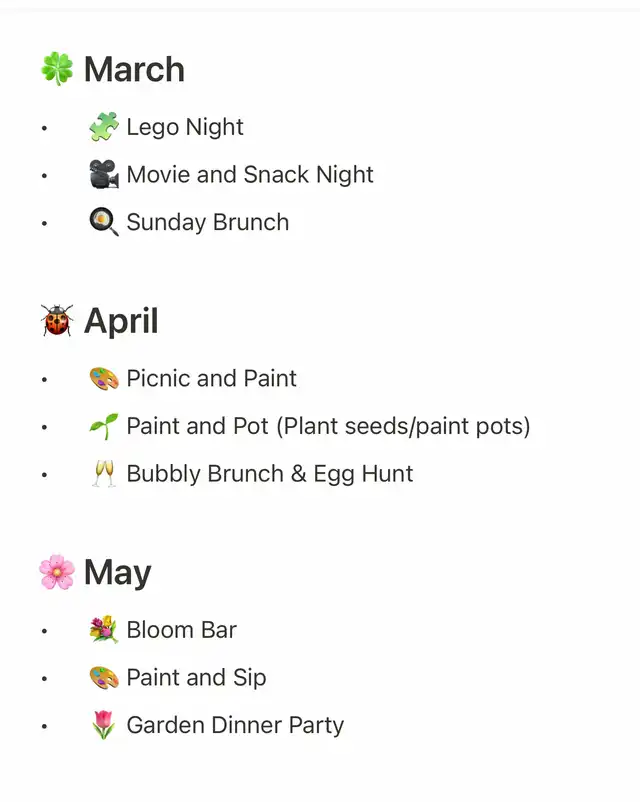Image resolution: width=640 pixels, height=802 pixels.
Task: Click the Garden Dinner Party list item
Action: [x=235, y=725]
